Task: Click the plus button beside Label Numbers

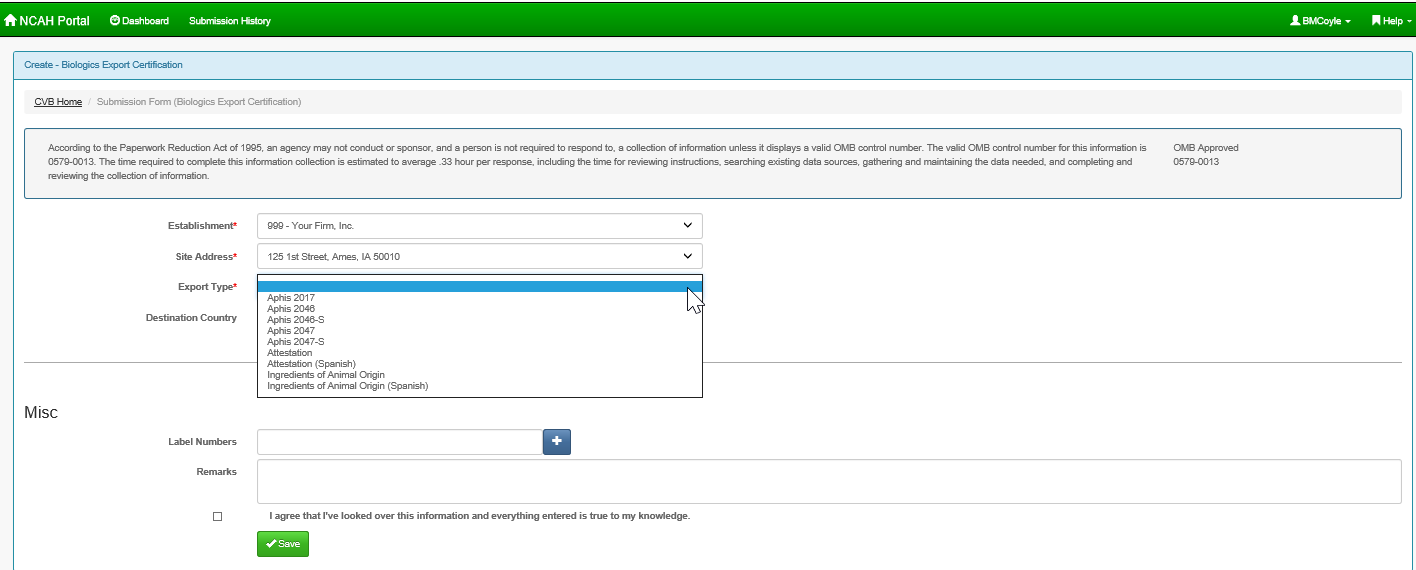Action: pyautogui.click(x=556, y=442)
